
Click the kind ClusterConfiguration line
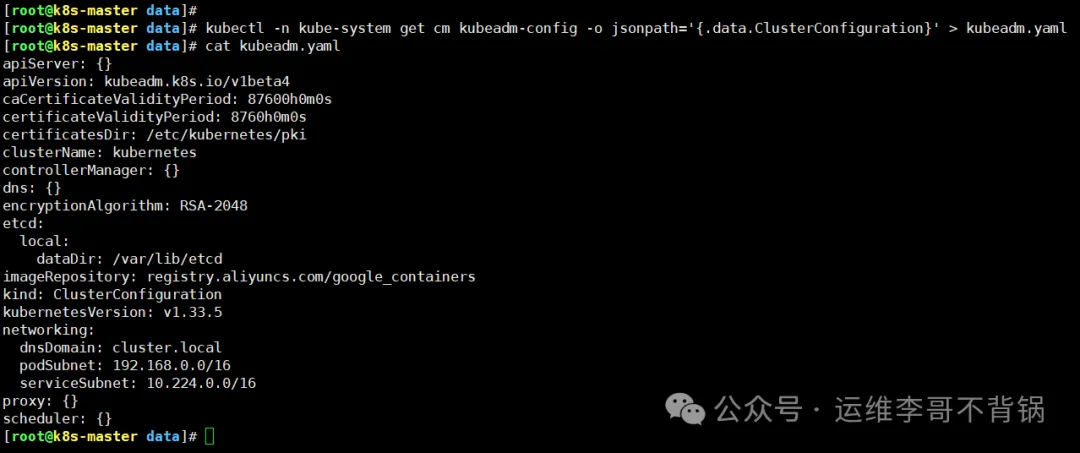(112, 294)
